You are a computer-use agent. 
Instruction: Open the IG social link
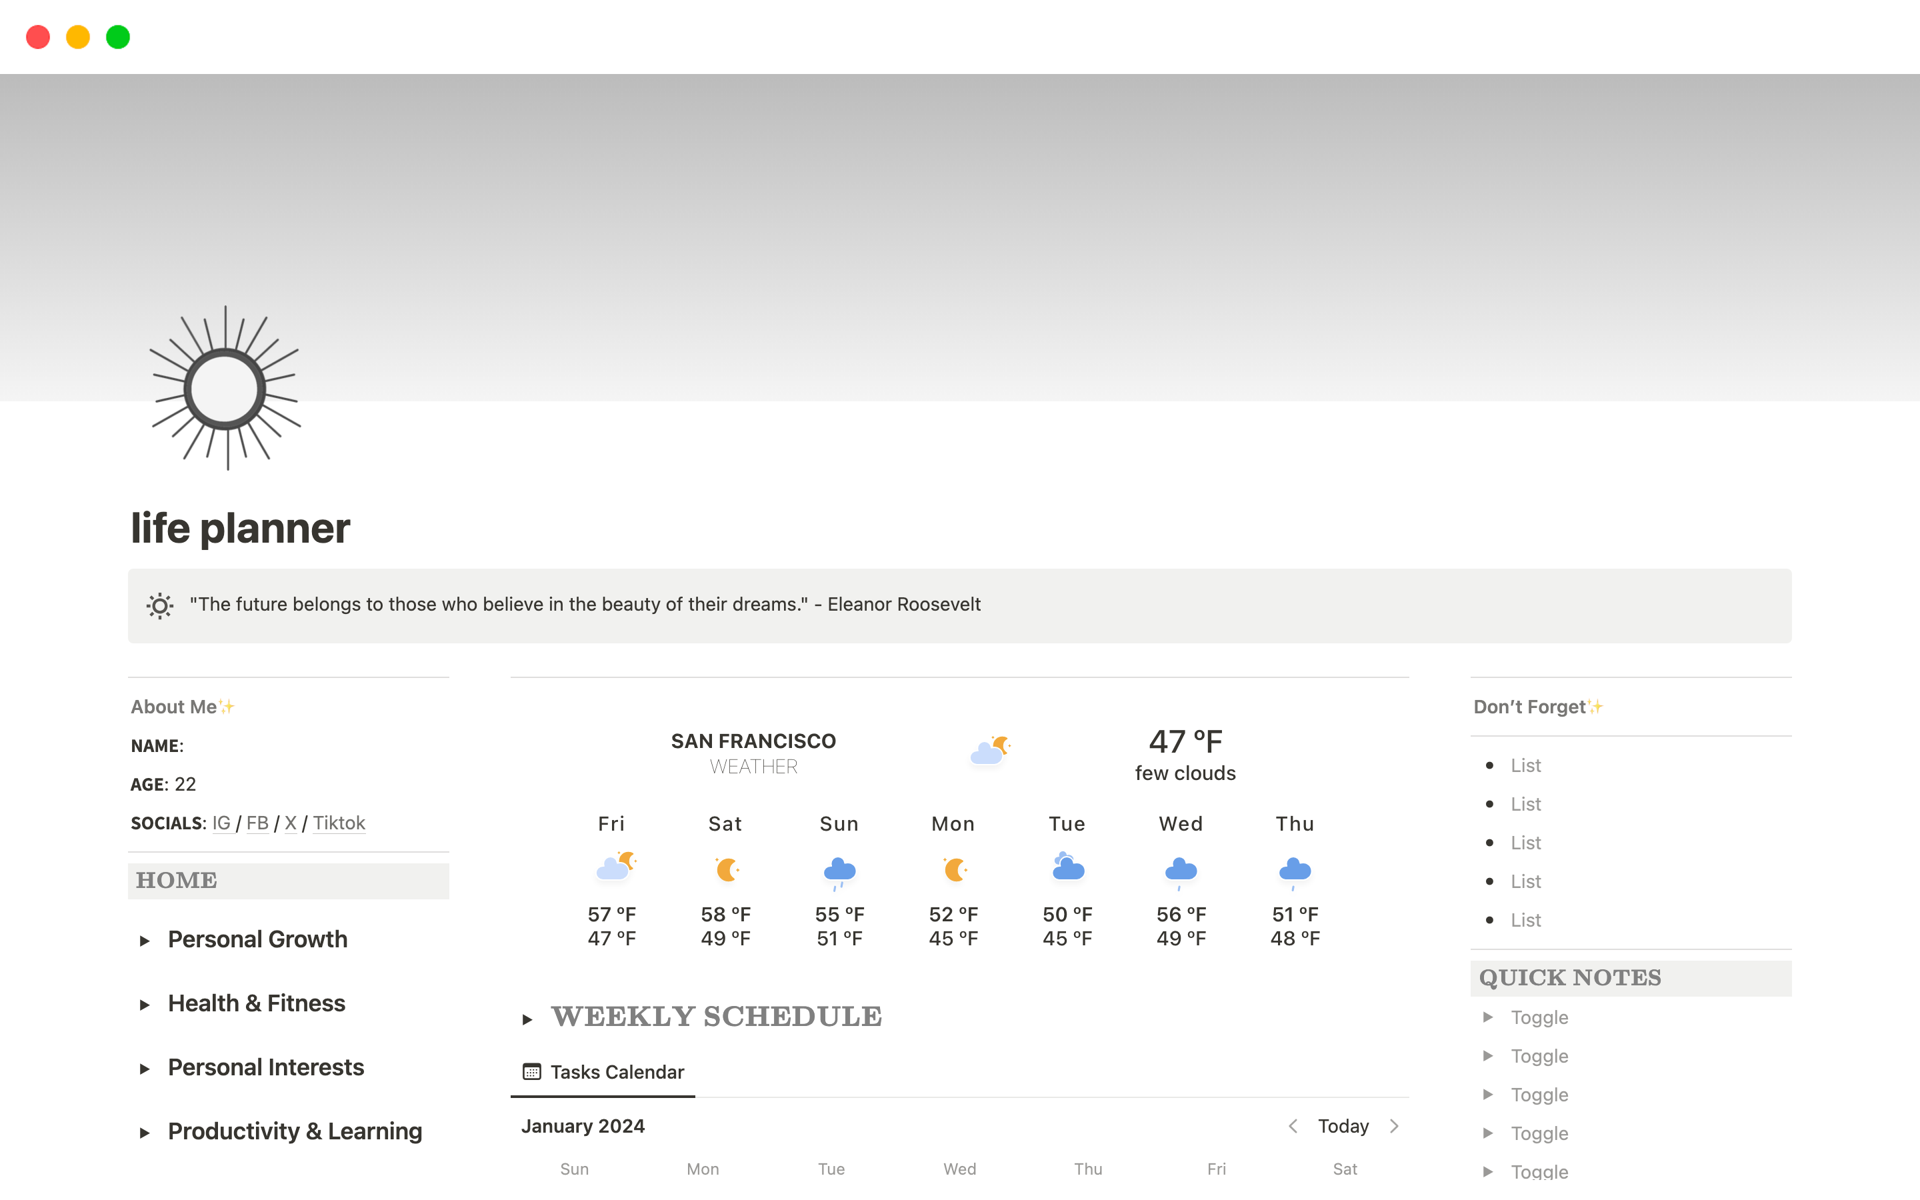(x=221, y=823)
